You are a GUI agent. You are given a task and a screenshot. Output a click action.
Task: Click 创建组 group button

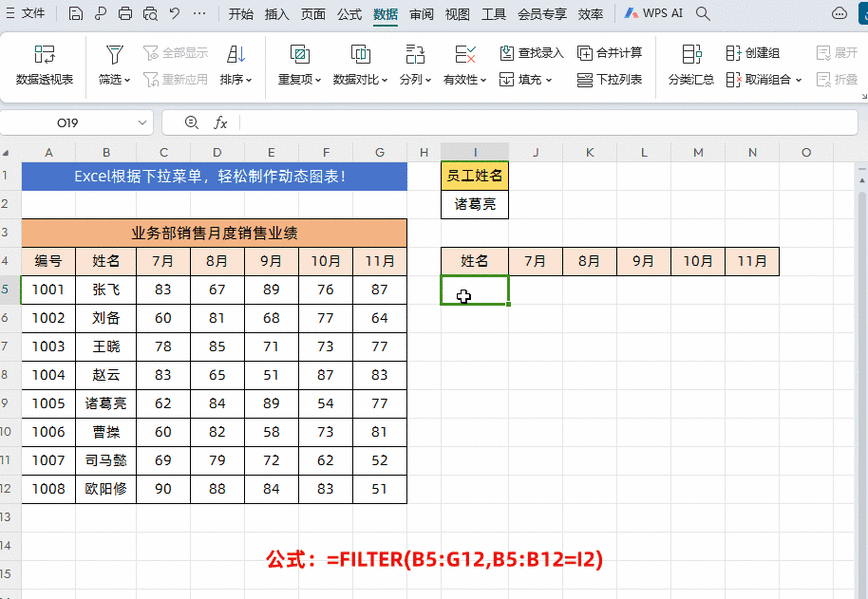coord(752,53)
